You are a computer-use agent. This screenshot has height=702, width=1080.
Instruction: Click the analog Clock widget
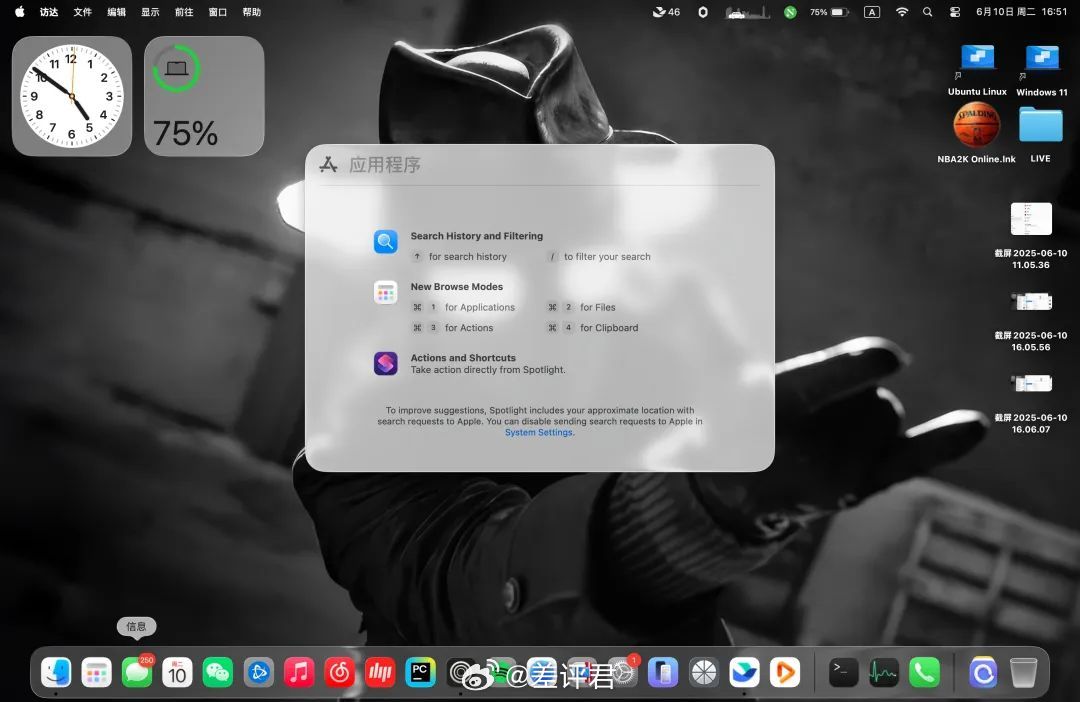pos(72,96)
